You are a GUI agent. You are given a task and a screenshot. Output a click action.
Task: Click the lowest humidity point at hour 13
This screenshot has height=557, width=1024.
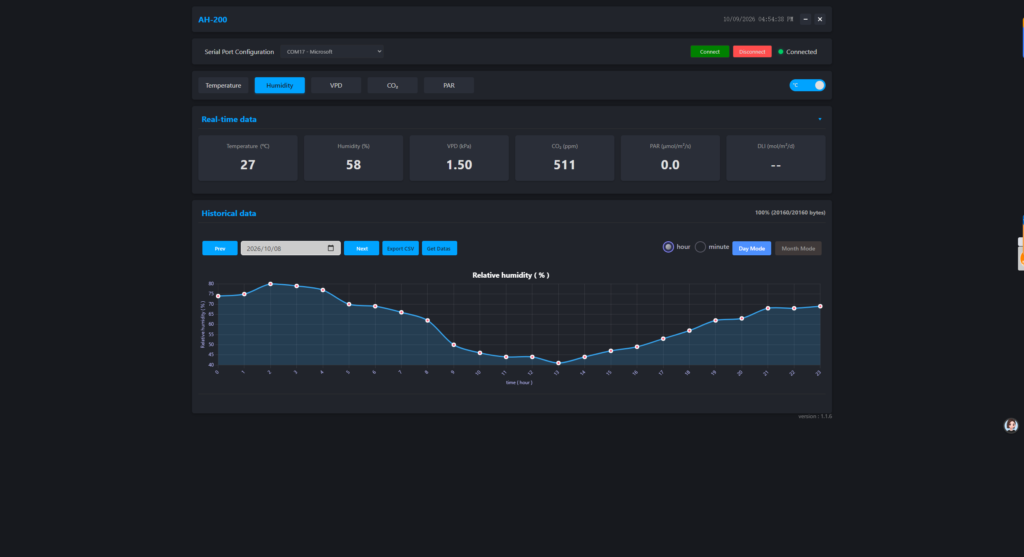tap(558, 363)
